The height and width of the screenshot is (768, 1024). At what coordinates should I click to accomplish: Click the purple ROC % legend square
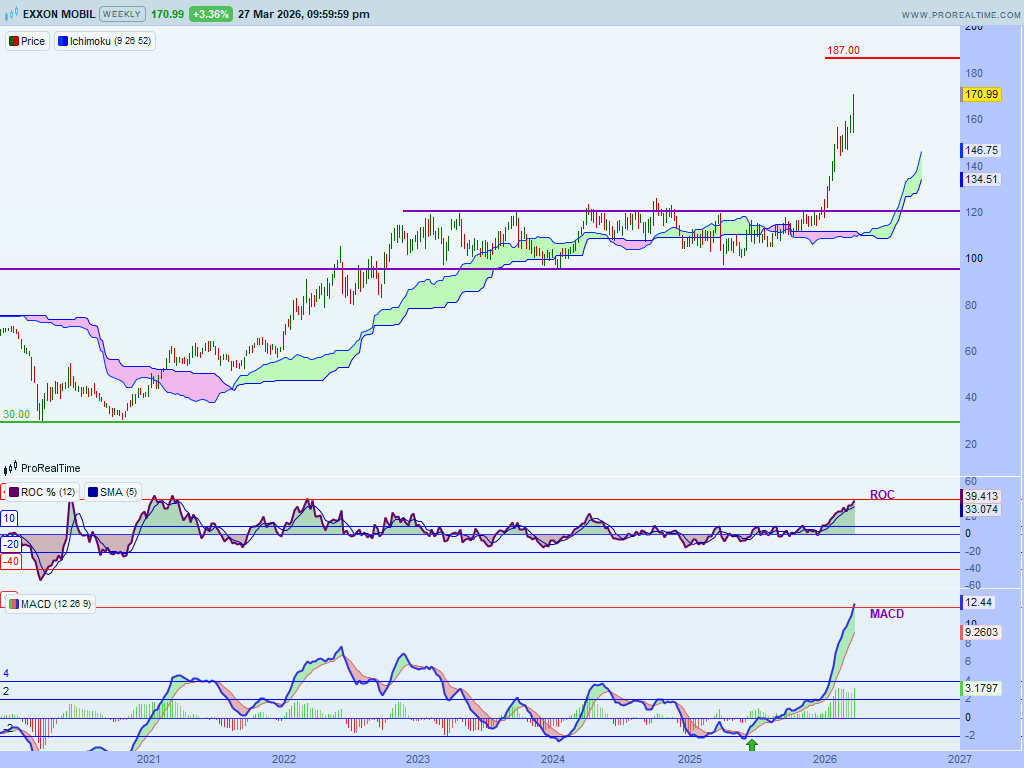tap(13, 492)
